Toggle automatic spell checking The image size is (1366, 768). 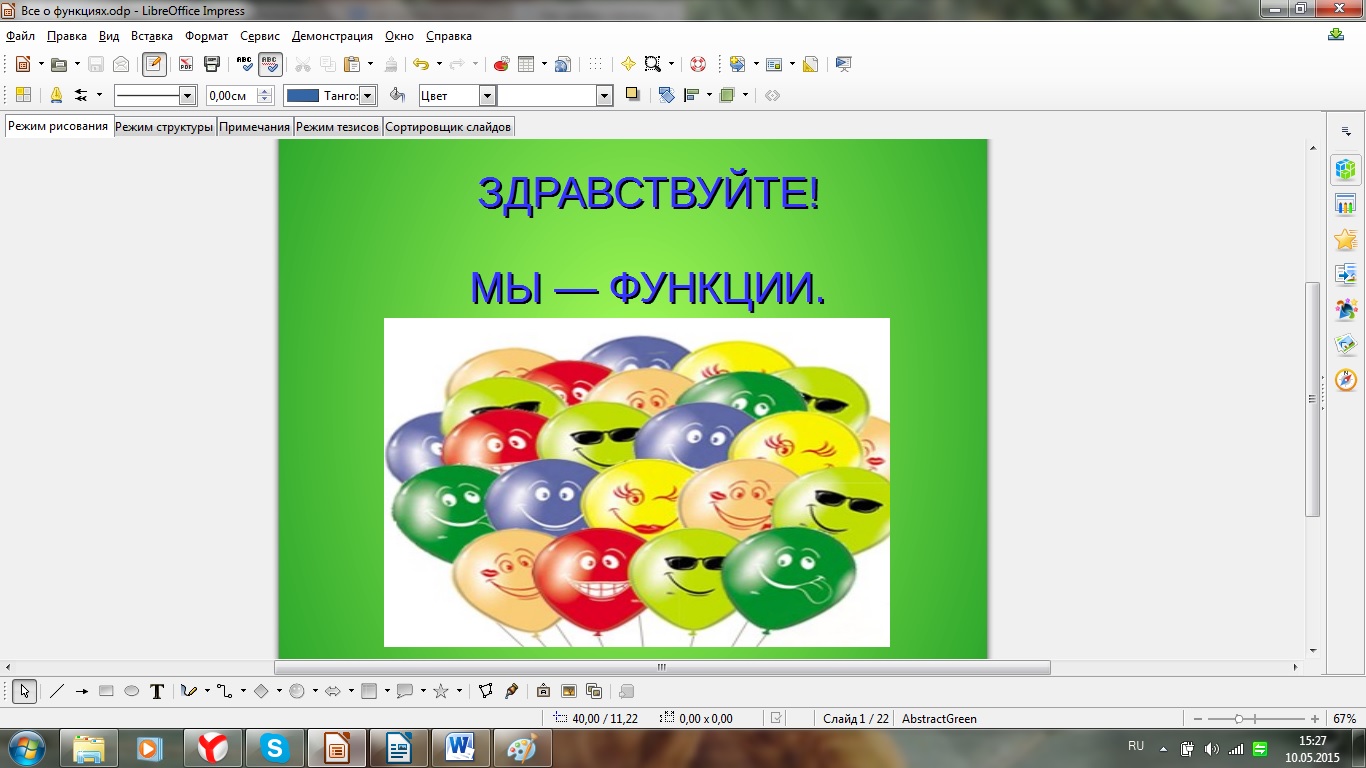tap(270, 64)
